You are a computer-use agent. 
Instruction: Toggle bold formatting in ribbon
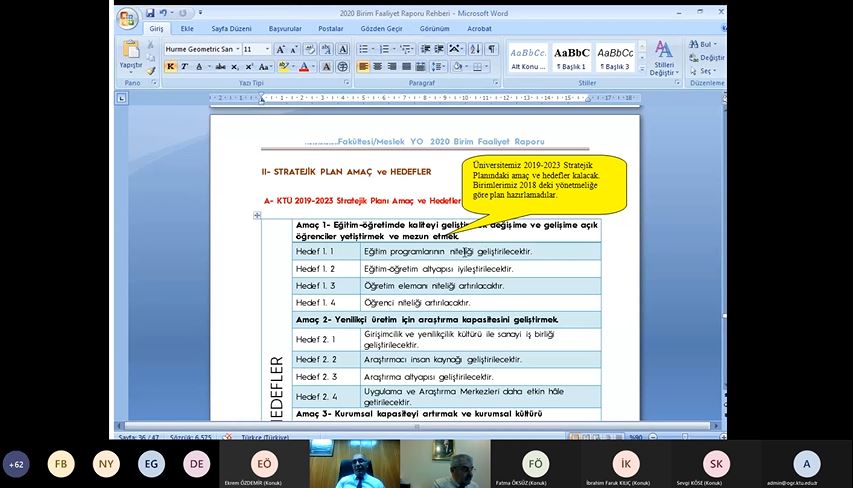coord(170,67)
